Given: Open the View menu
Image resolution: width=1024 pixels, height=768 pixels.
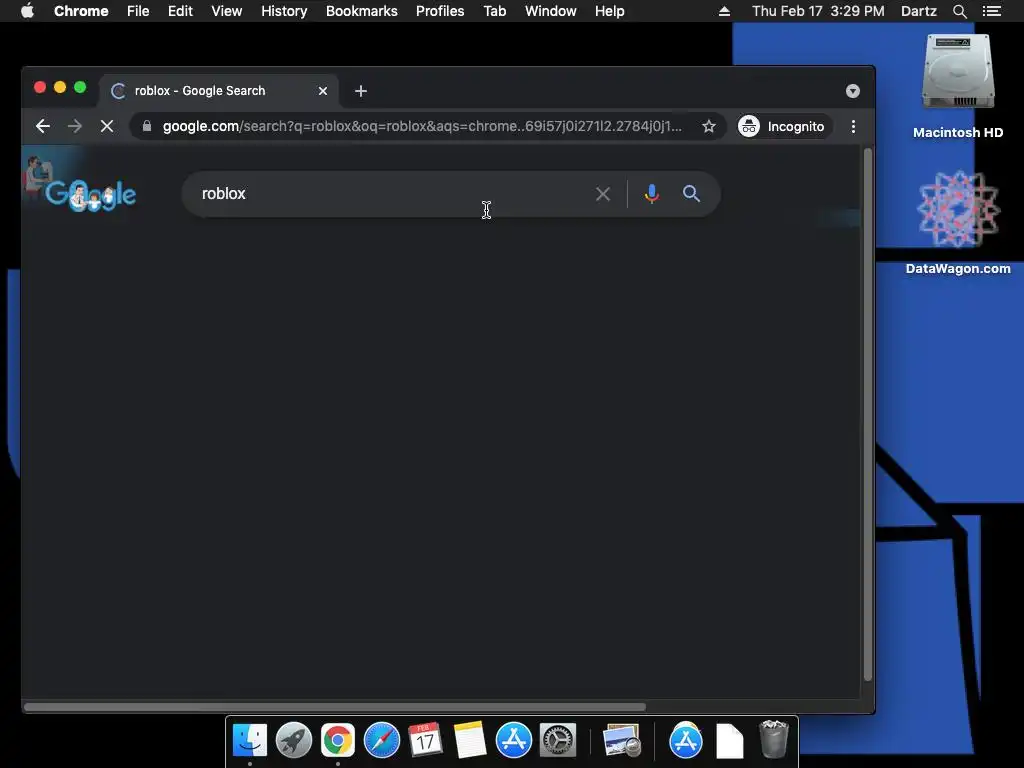Looking at the screenshot, I should (x=227, y=11).
